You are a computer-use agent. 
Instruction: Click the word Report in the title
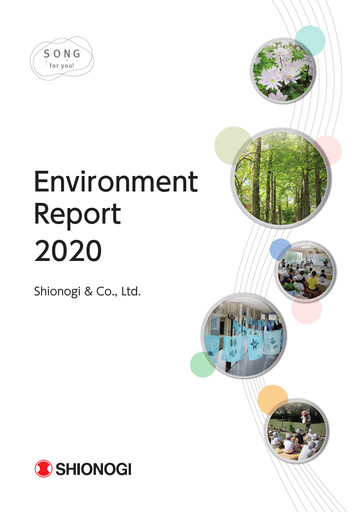point(77,215)
